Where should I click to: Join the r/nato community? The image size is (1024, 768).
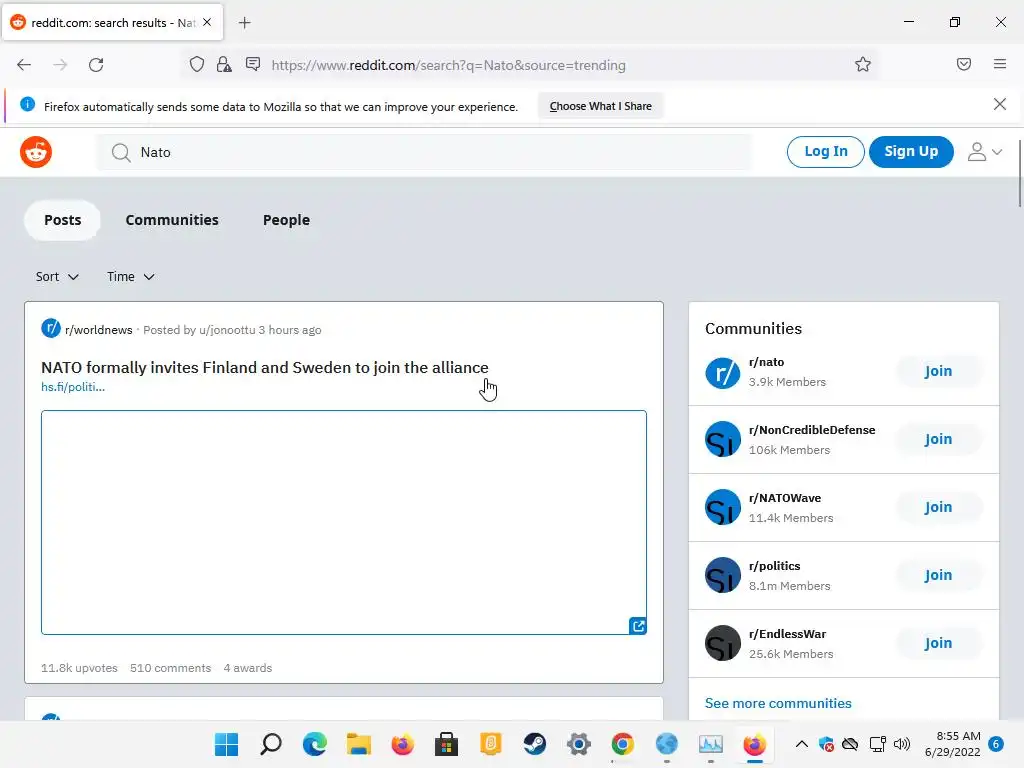click(938, 371)
